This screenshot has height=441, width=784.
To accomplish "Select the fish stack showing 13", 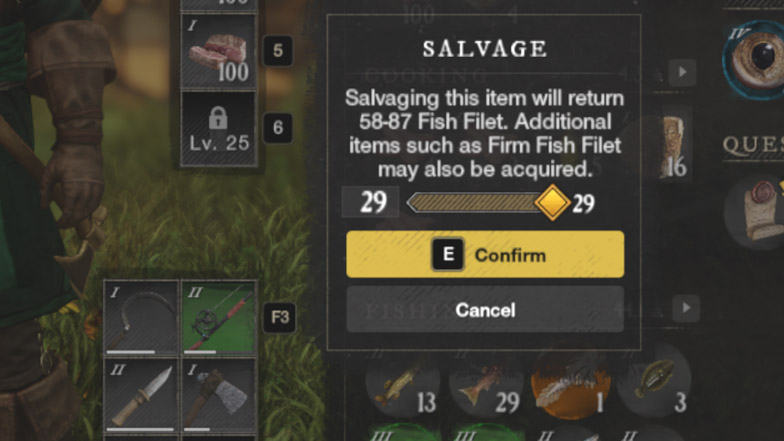I will pos(403,386).
